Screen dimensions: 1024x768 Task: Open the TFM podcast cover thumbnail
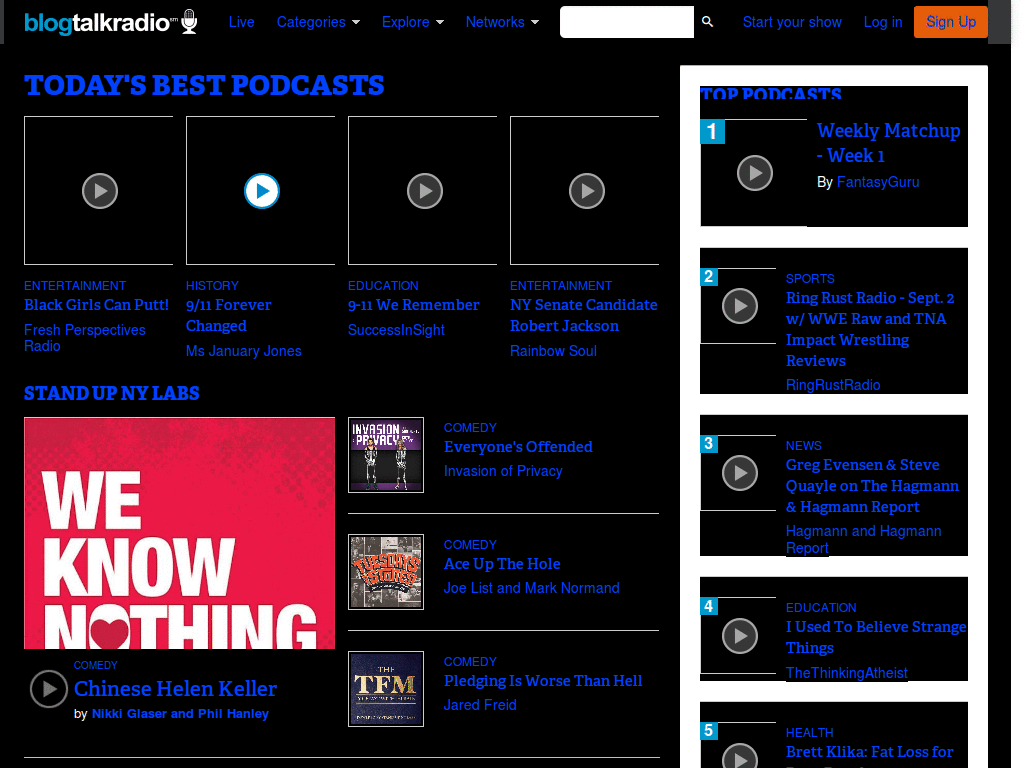386,688
